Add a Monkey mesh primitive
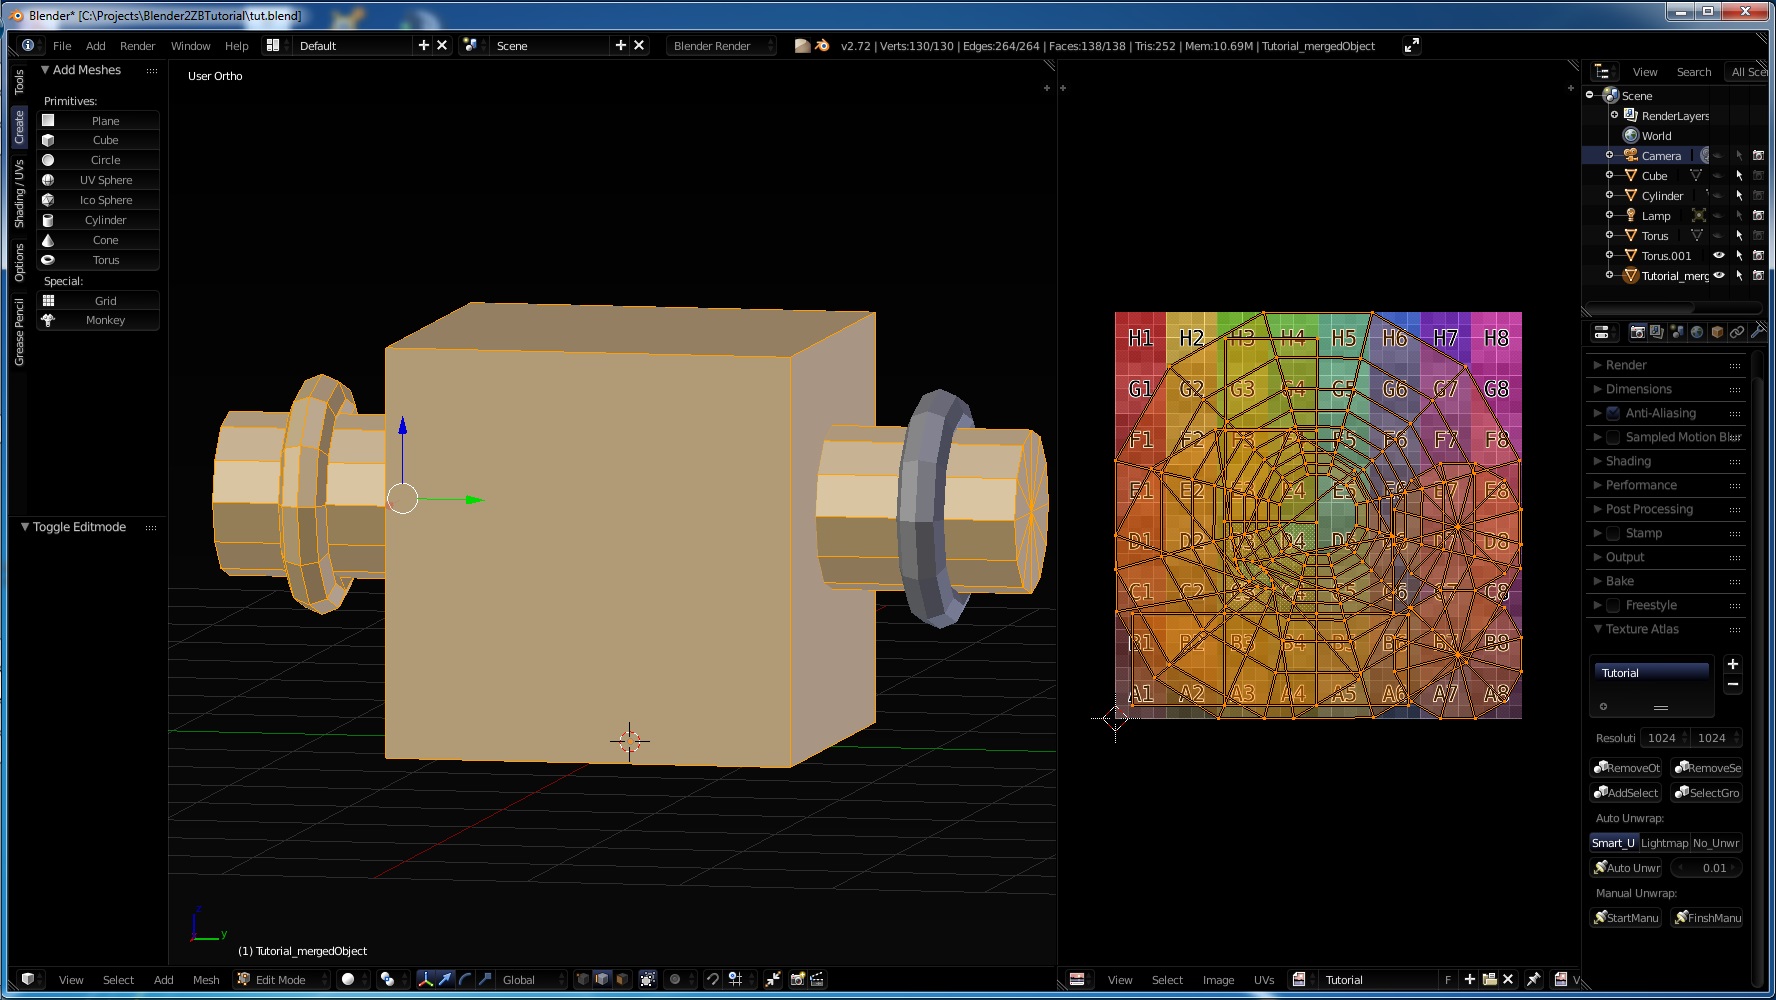 pyautogui.click(x=98, y=320)
